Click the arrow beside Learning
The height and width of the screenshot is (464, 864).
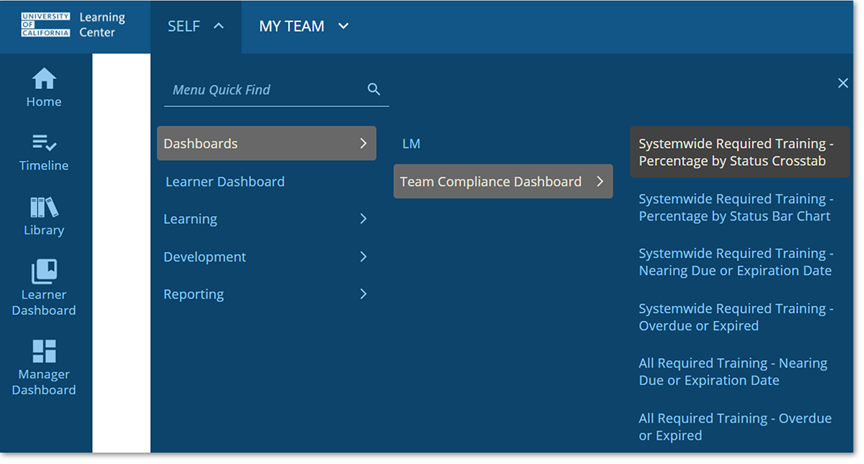tap(363, 219)
